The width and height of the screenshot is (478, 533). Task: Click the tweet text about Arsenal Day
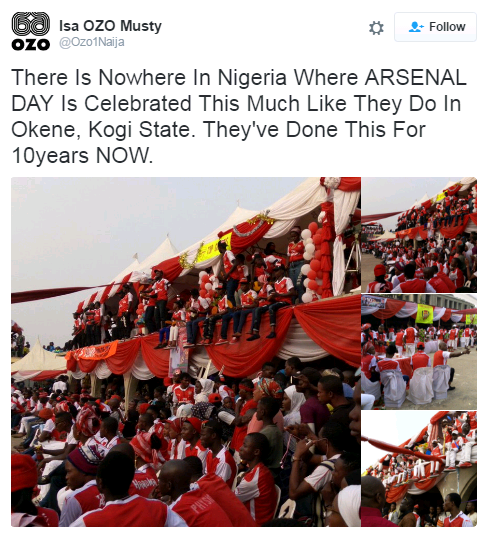tap(238, 116)
